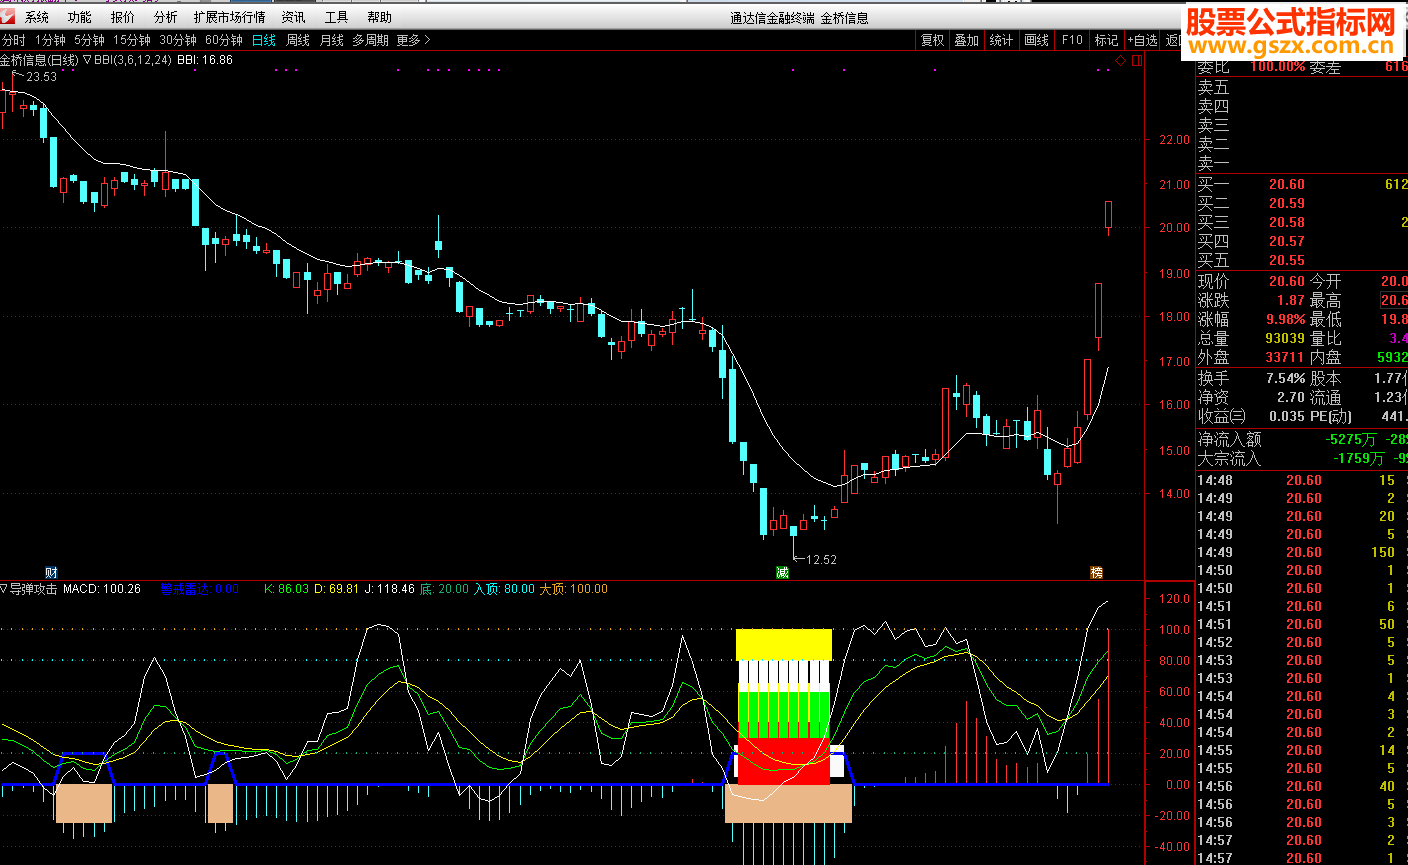Screen dimensions: 1408x865
Task: Click the 买一 price 20.60 row
Action: pos(1302,184)
